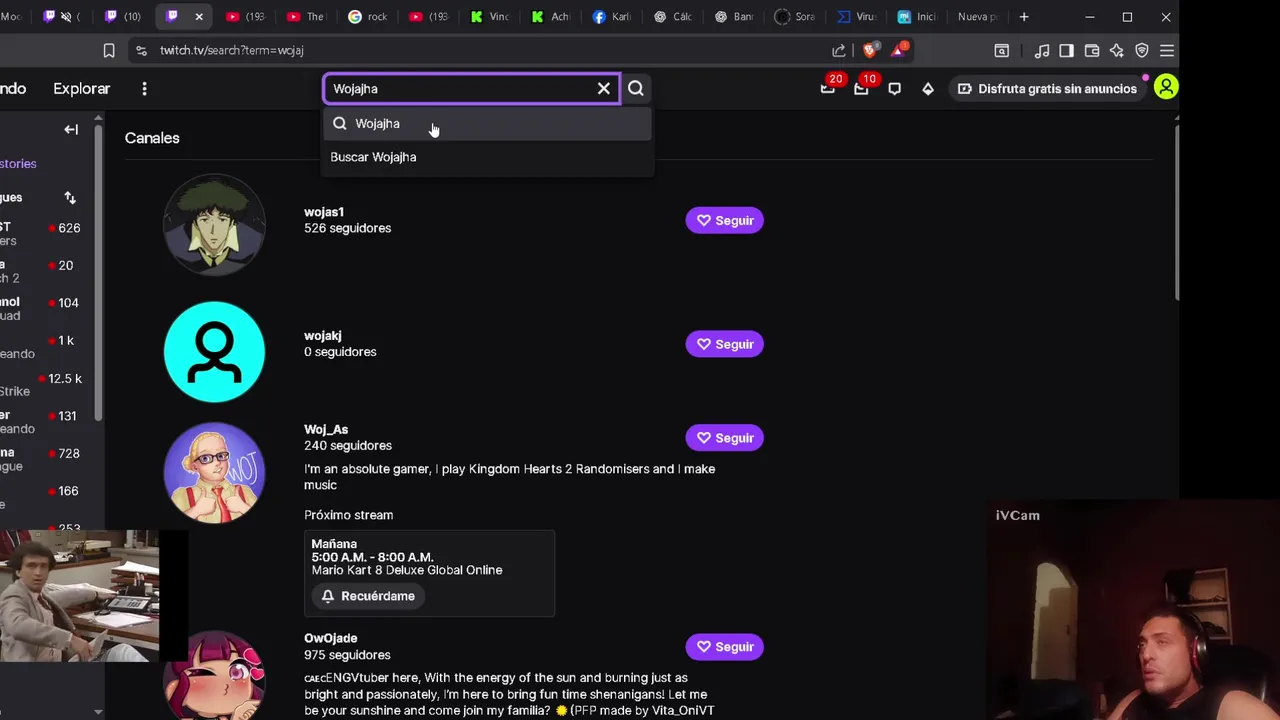Switch to the Twitch (10) tab

(124, 17)
